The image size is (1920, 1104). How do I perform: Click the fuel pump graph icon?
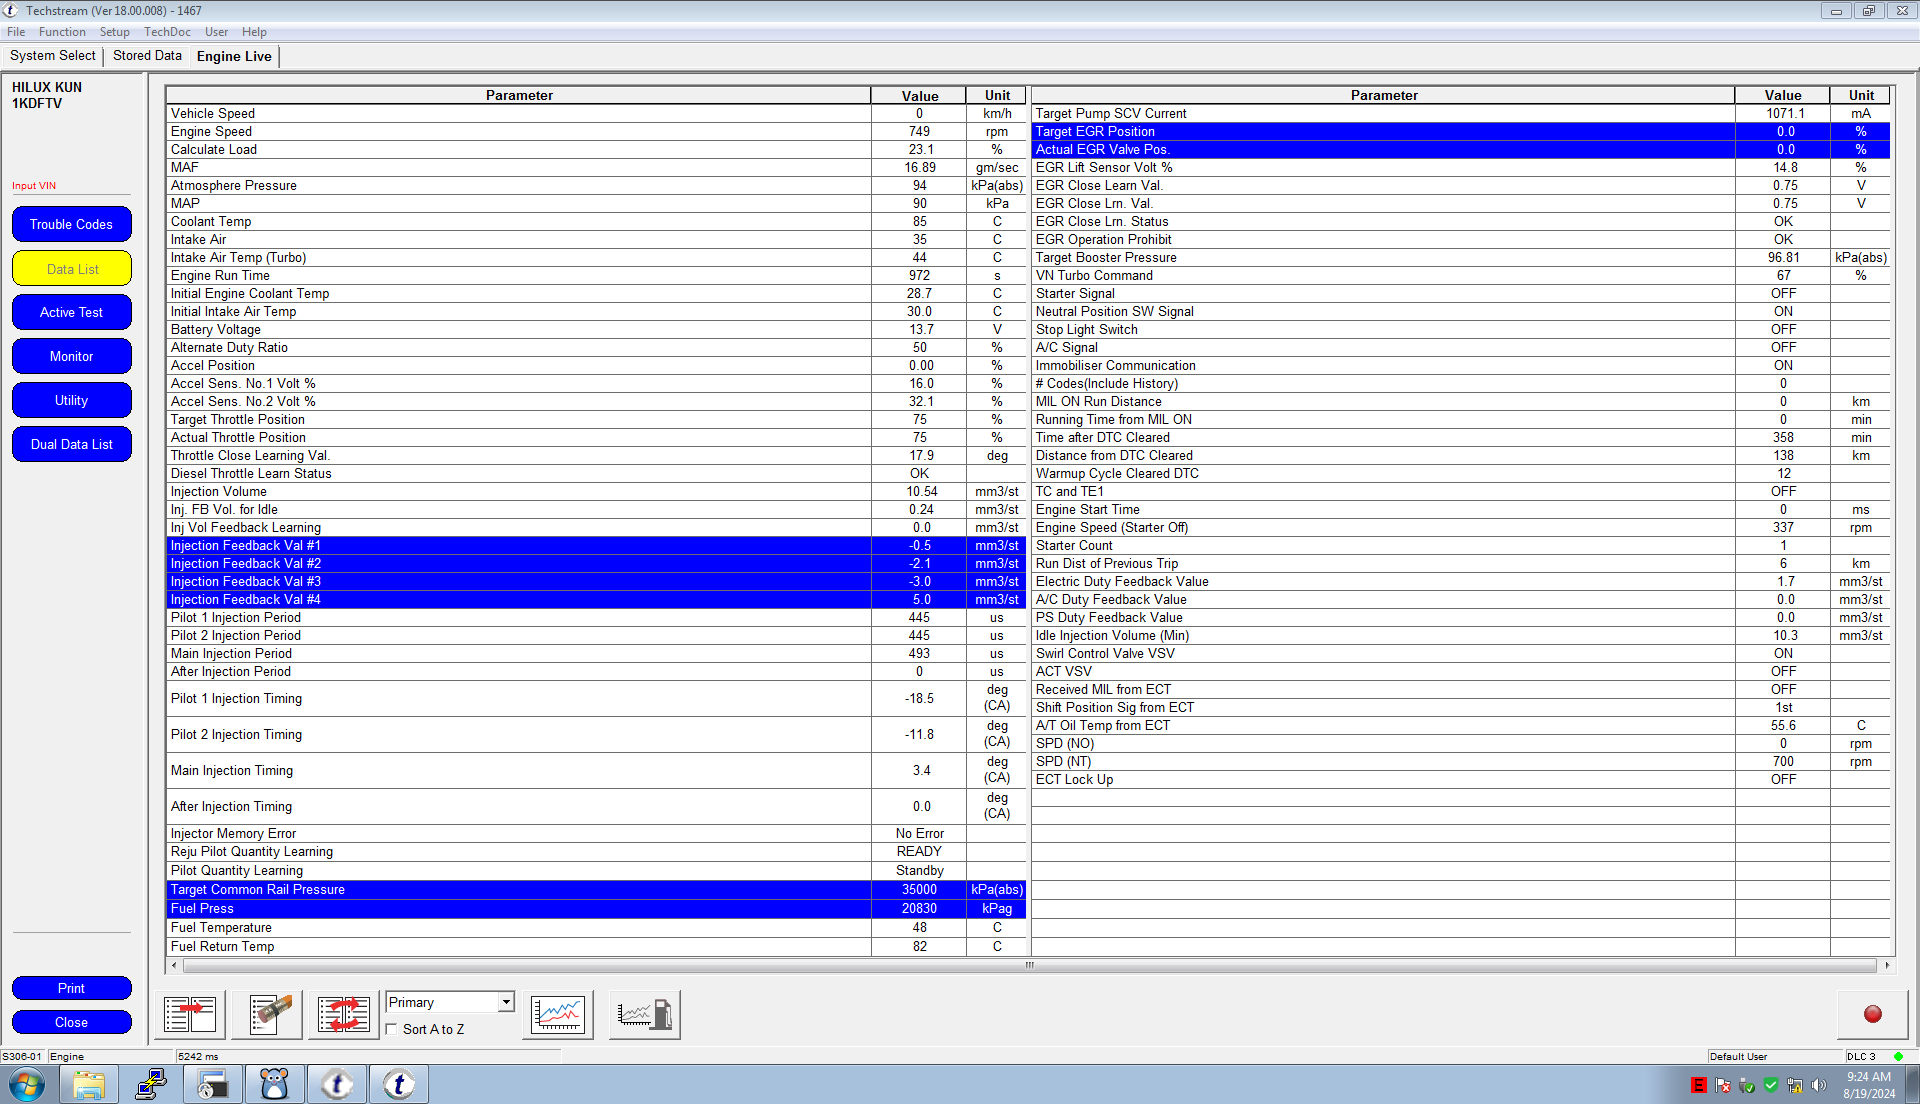point(645,1015)
